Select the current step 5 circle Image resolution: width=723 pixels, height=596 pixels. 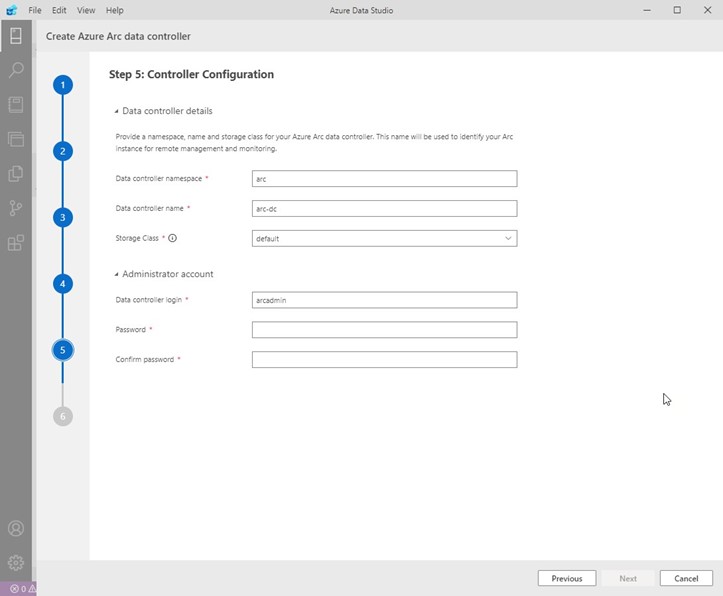63,350
